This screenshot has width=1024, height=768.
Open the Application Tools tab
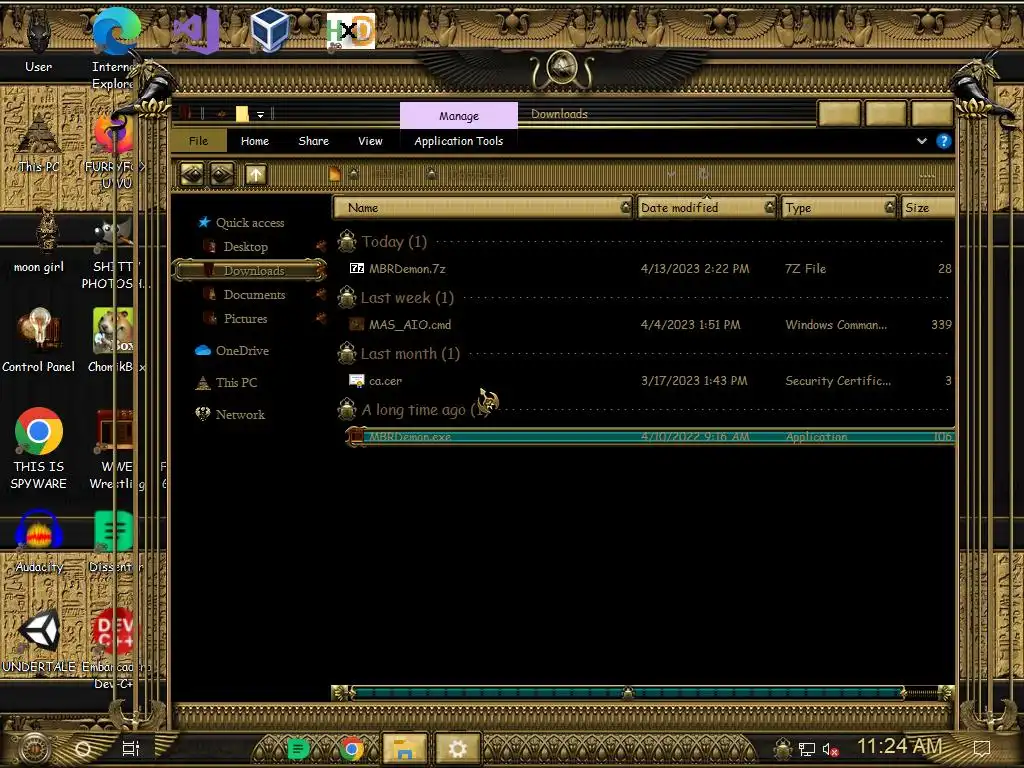click(458, 141)
